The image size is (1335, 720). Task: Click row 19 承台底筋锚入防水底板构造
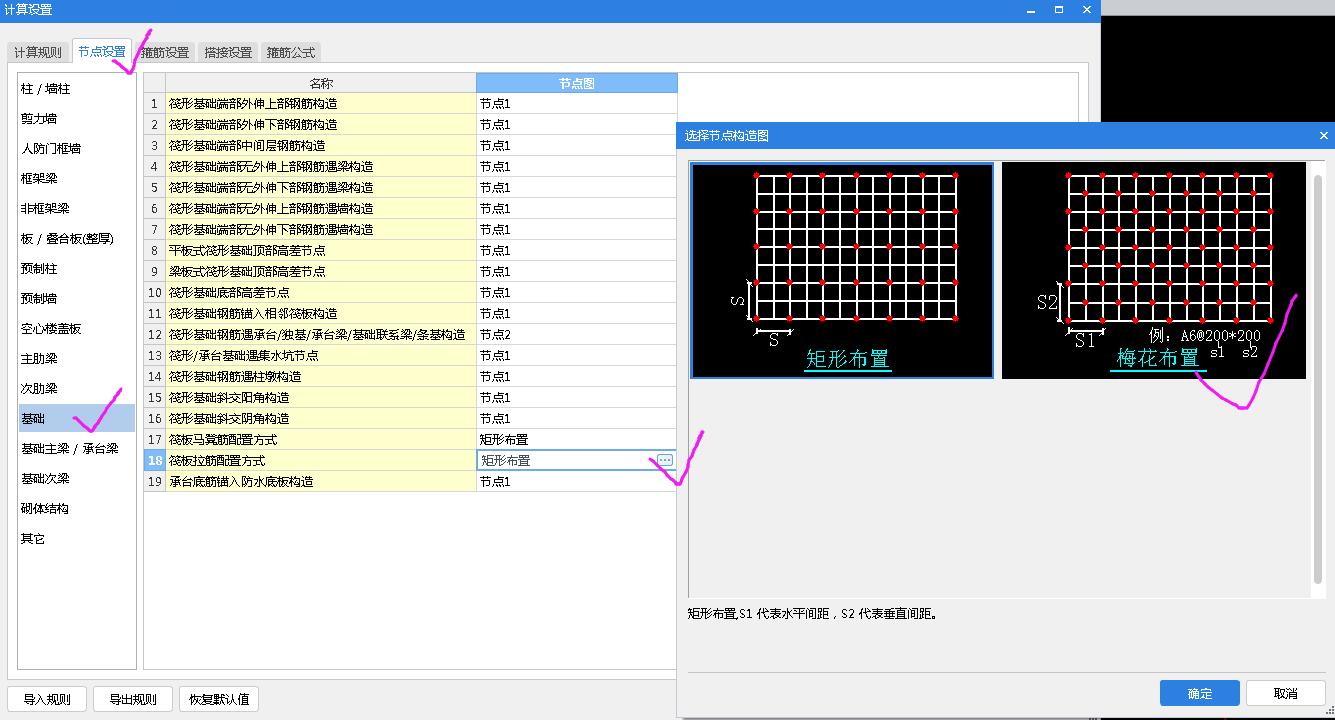click(321, 482)
